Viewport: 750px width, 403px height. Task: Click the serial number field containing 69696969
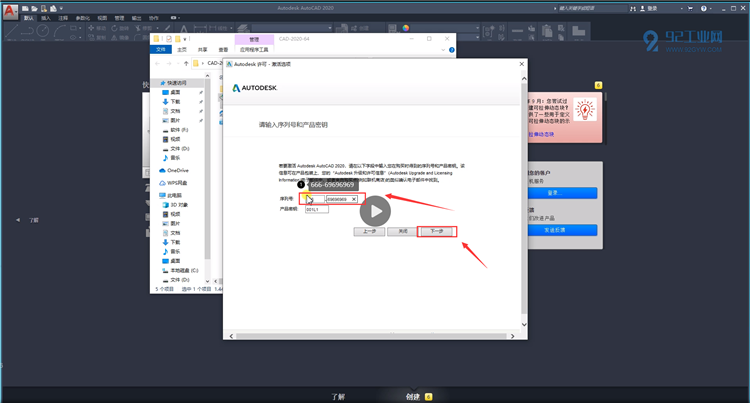click(342, 199)
